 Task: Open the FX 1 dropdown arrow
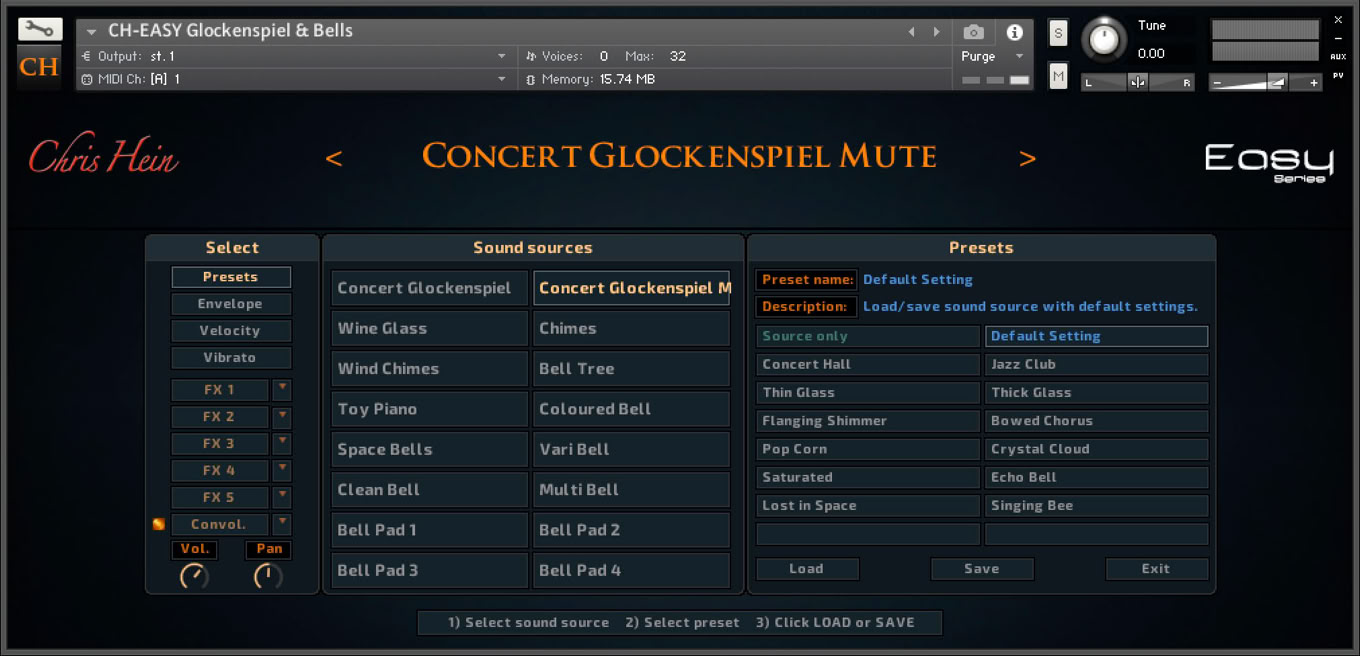(x=282, y=389)
